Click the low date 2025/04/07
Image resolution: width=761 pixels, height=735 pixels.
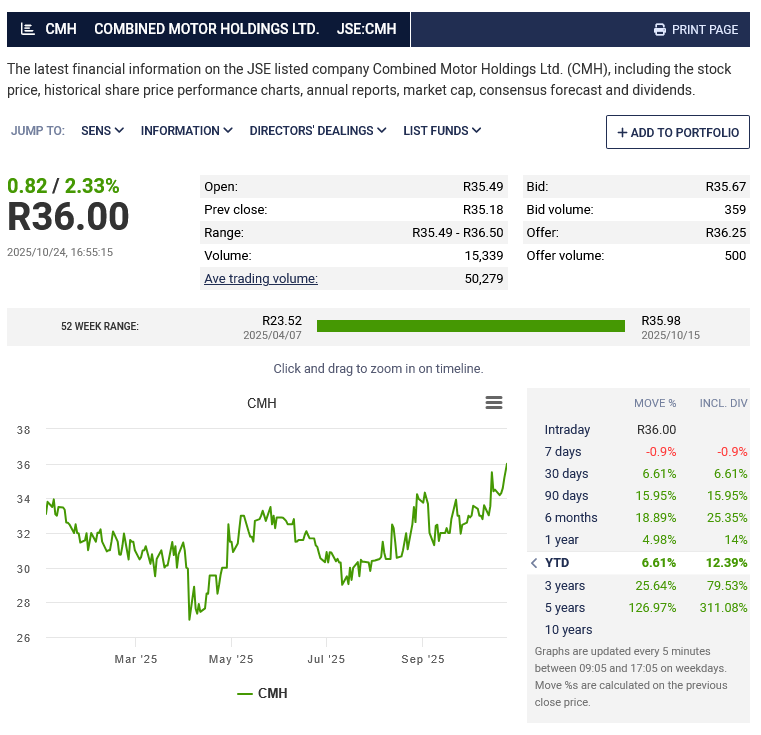click(x=272, y=335)
